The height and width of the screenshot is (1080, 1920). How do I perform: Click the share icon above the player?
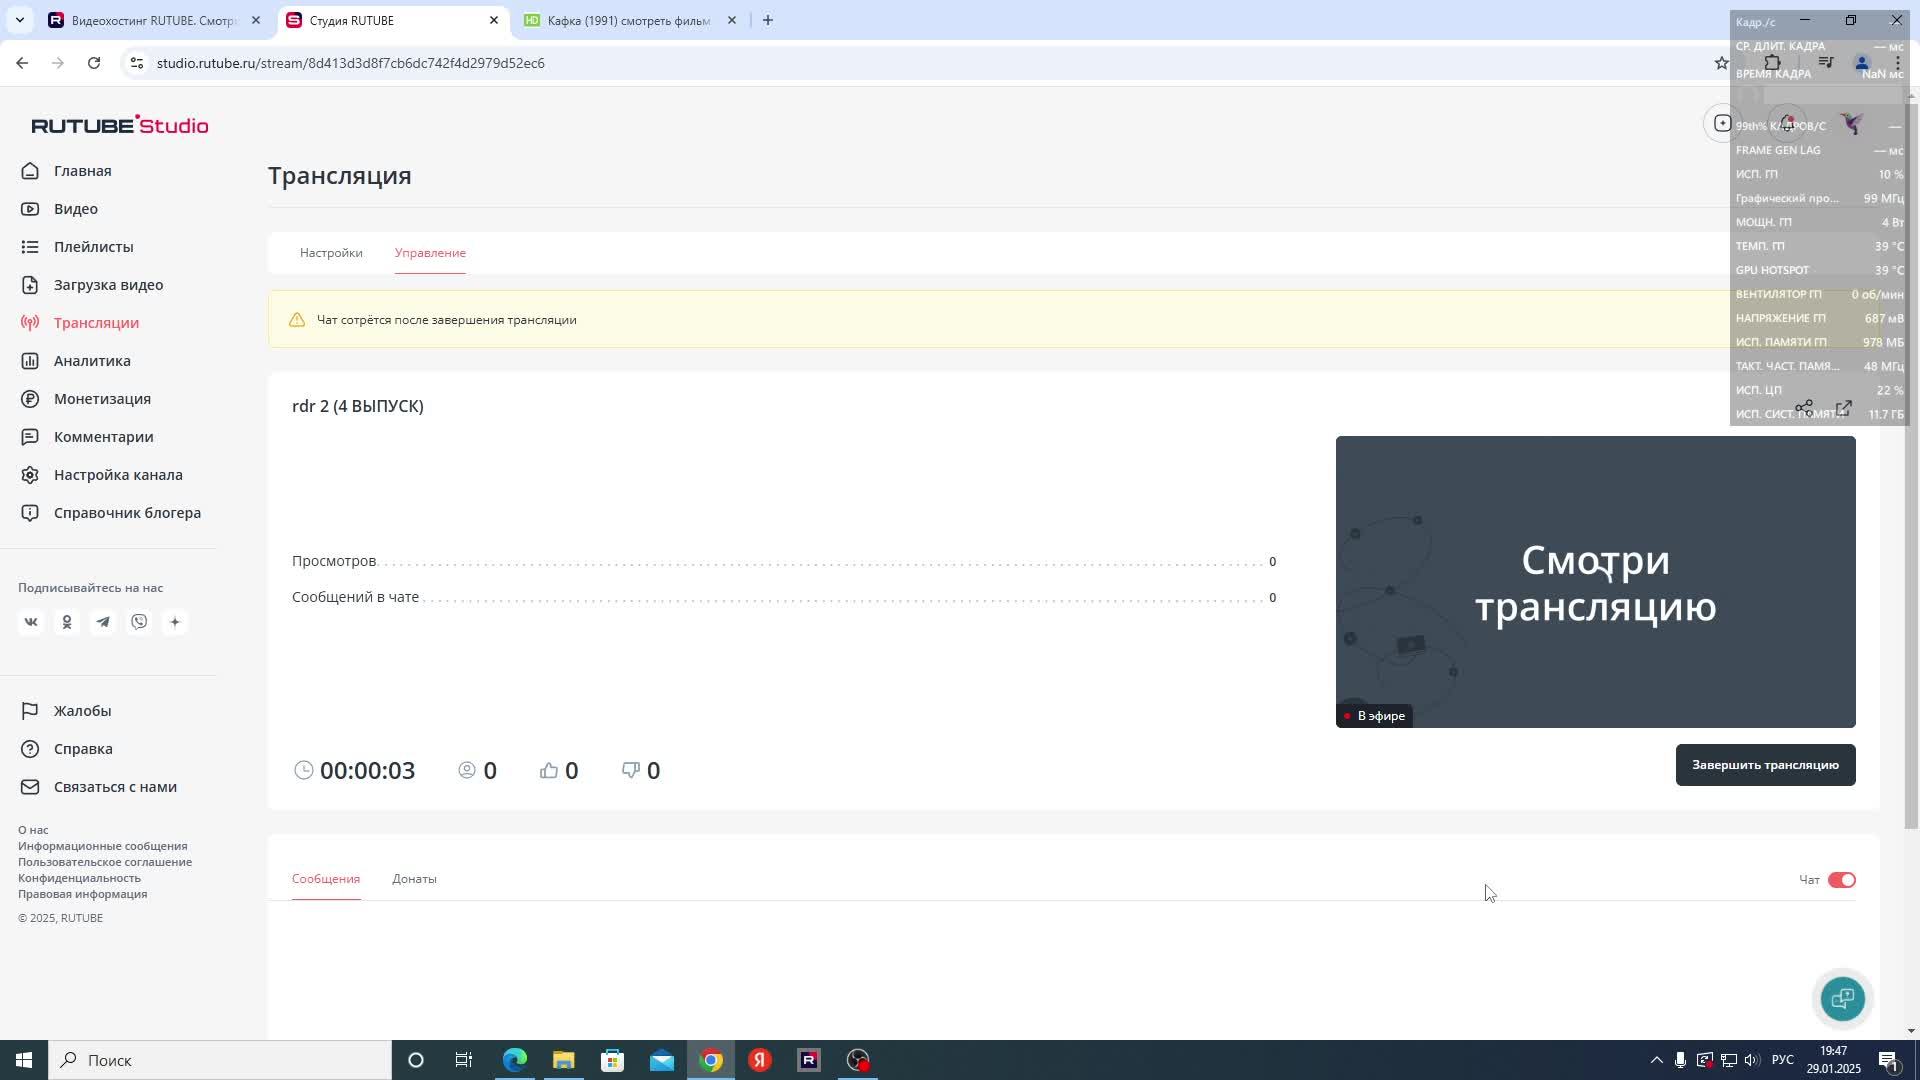1804,408
